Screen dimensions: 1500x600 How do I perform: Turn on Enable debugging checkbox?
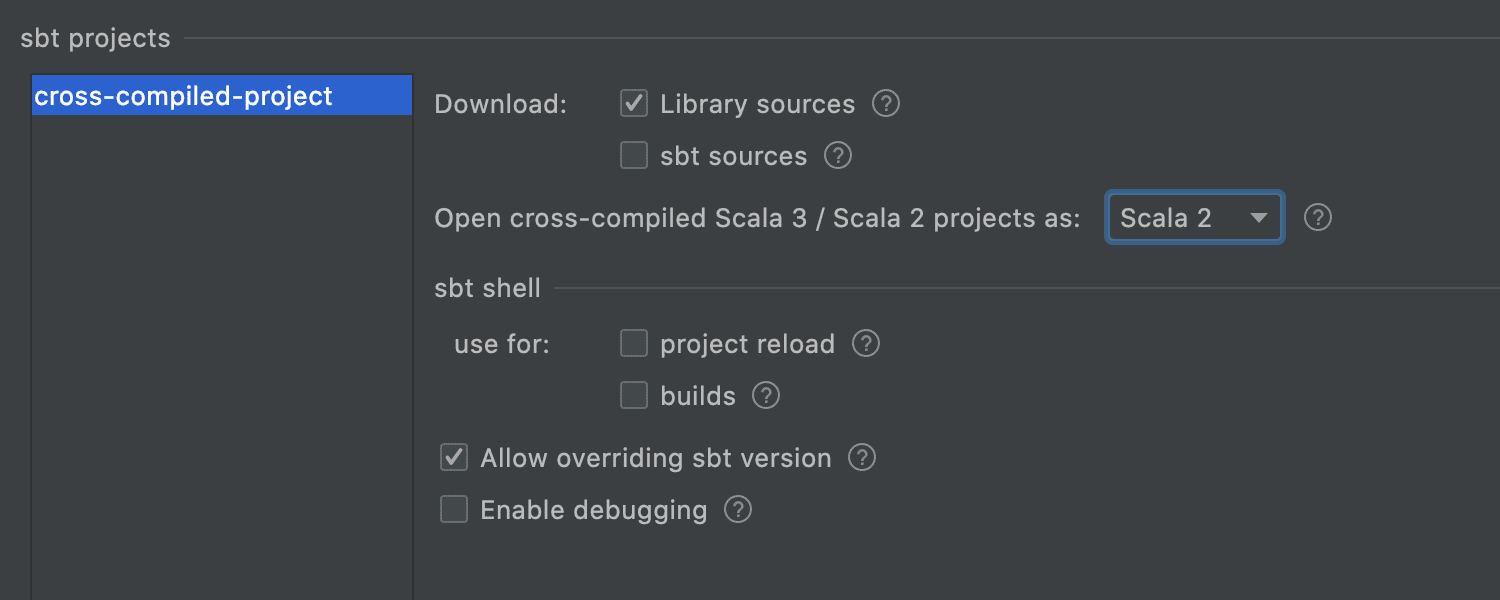pos(454,509)
